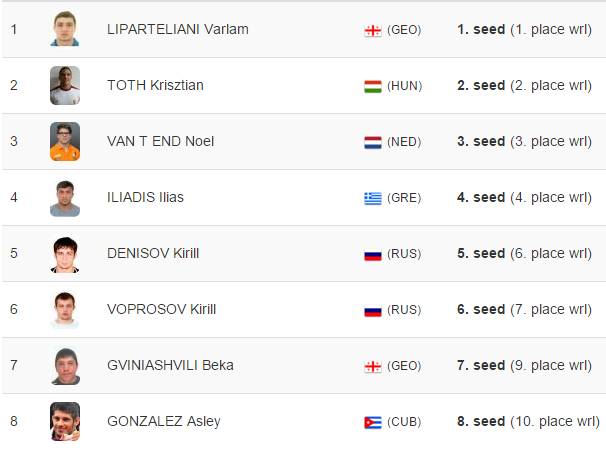Click the (HUN) country code
The height and width of the screenshot is (449, 606).
click(x=404, y=86)
